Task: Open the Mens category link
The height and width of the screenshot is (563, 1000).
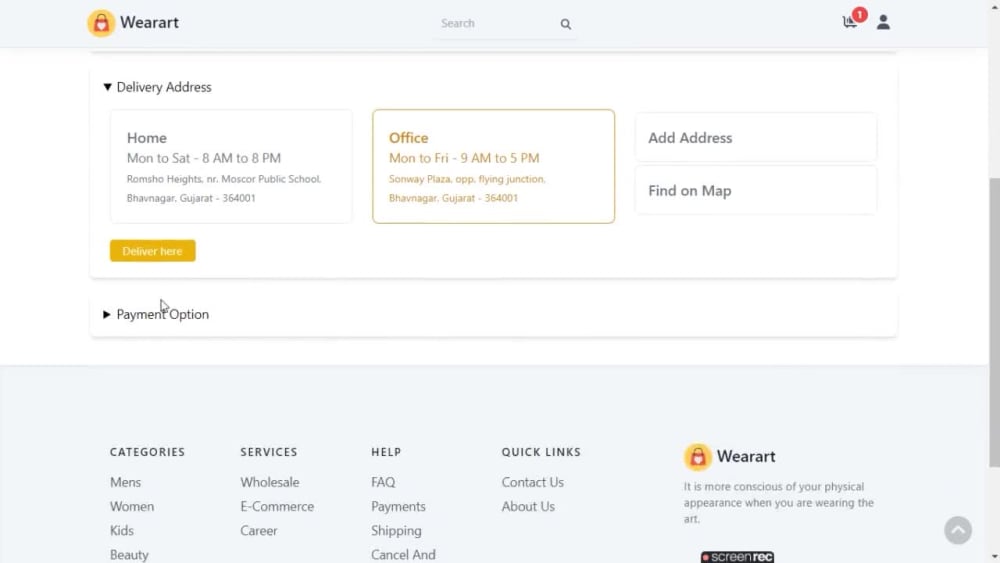Action: click(x=126, y=482)
